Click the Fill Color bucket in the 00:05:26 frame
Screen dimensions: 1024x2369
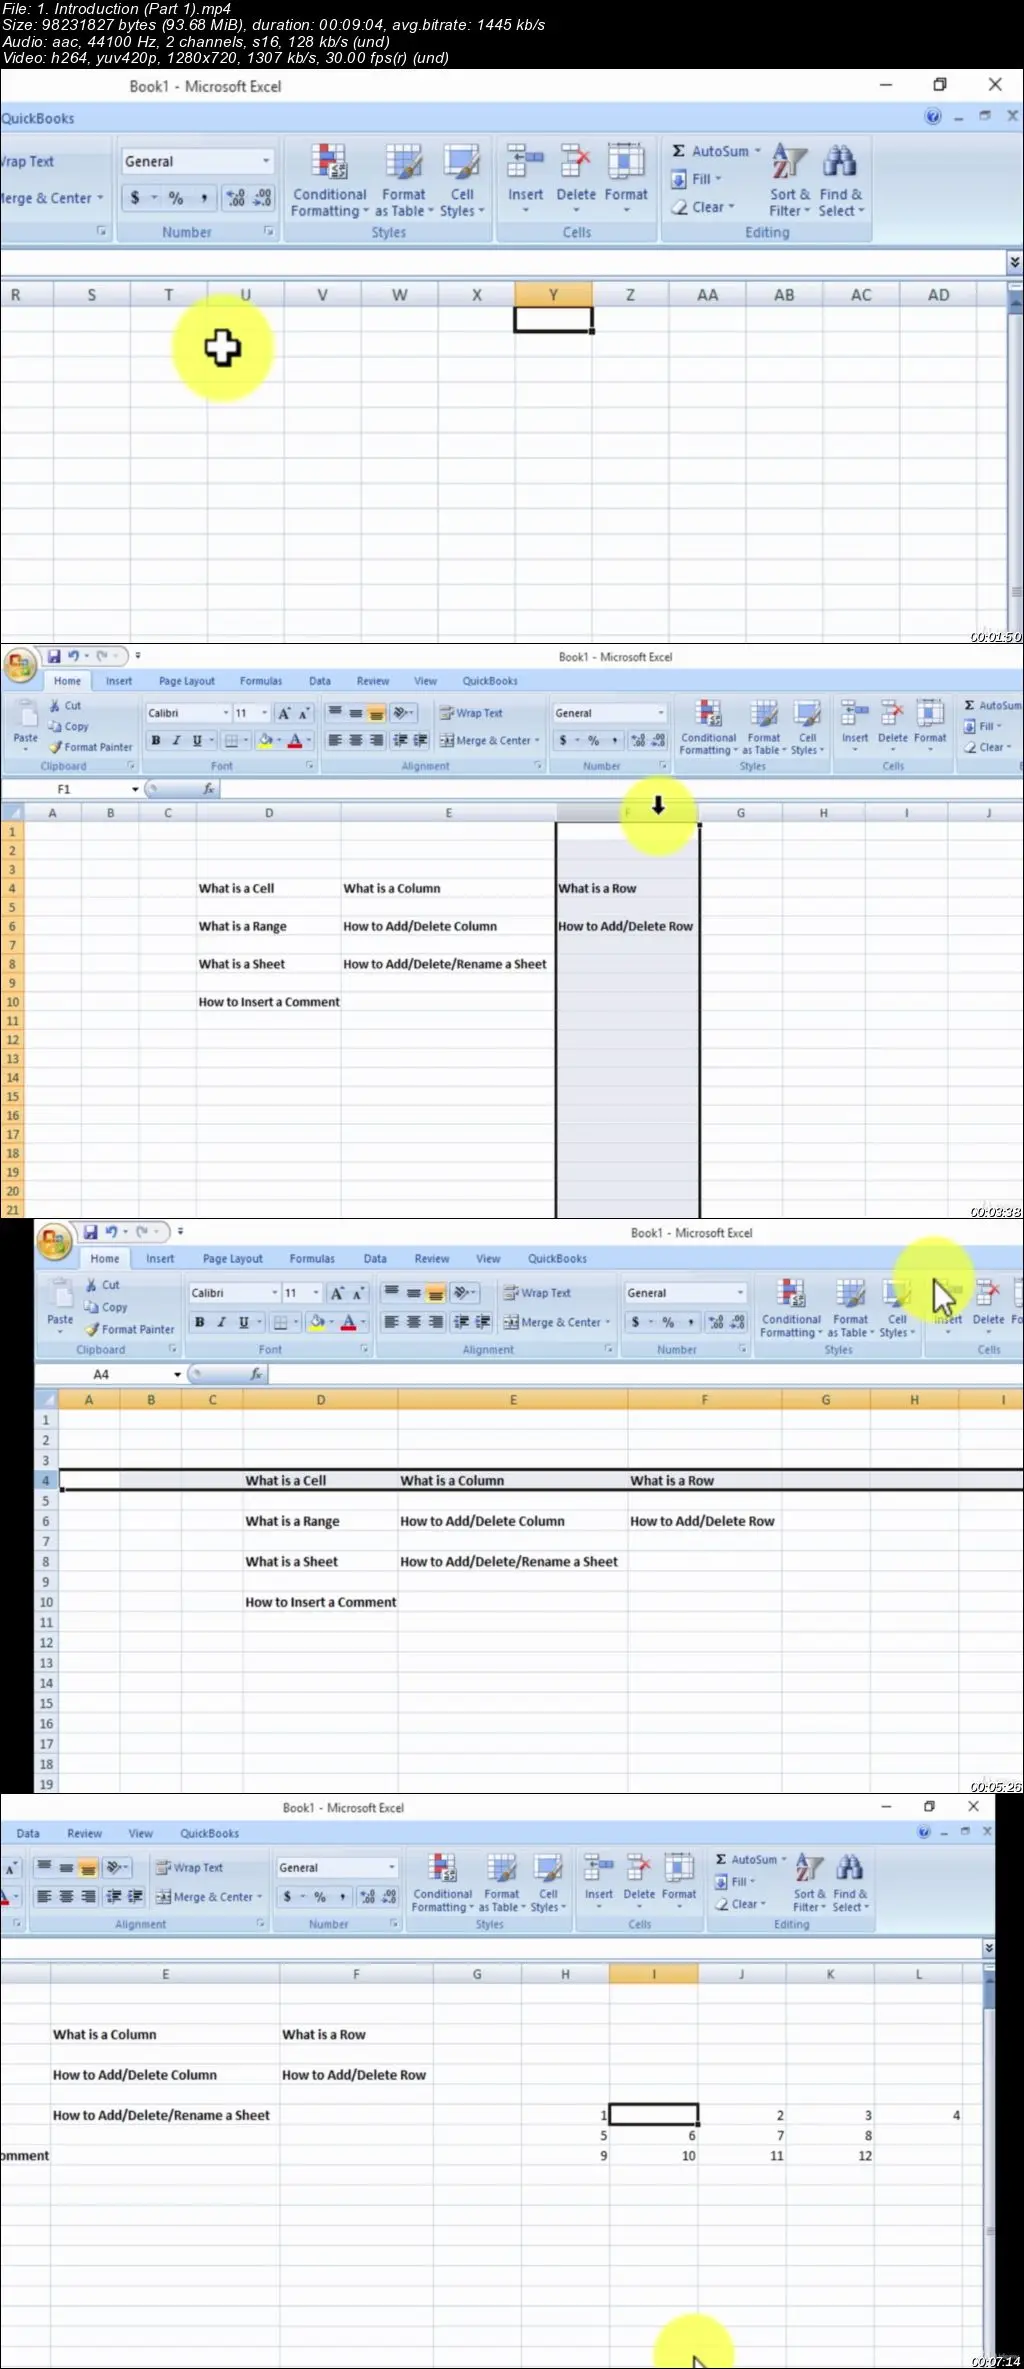[317, 1322]
